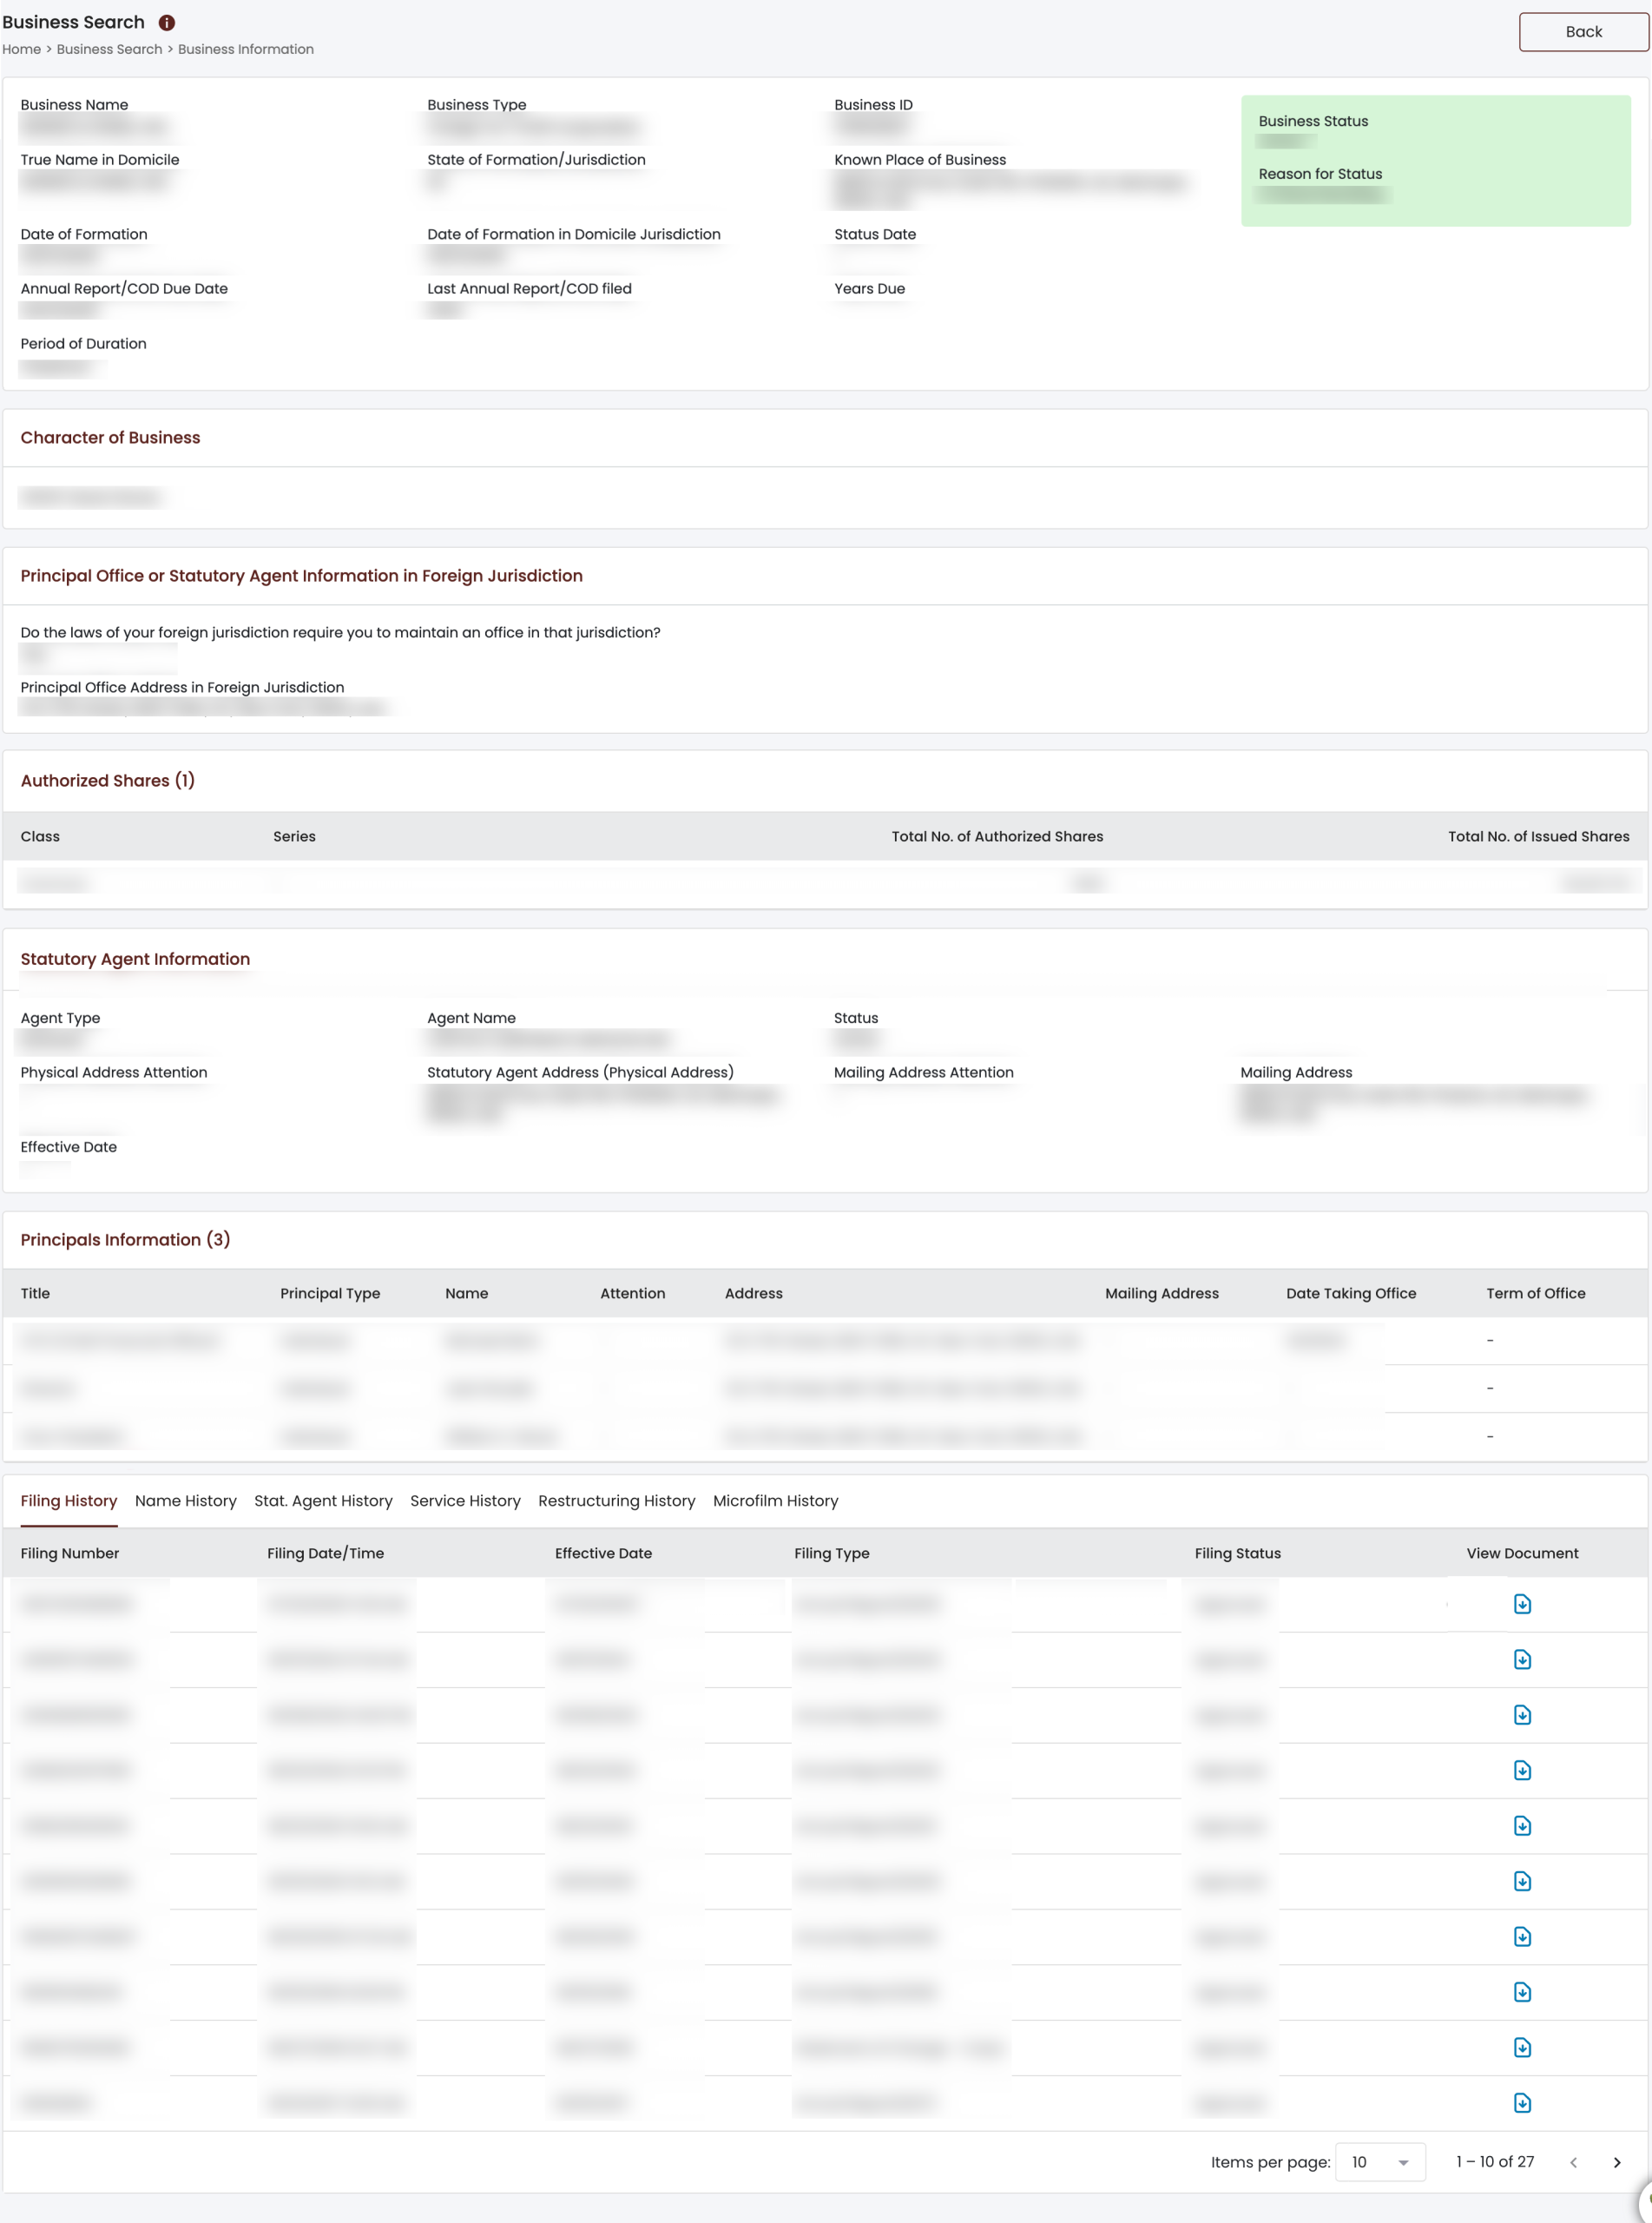Switch to the Microfilm History tab
This screenshot has width=1652, height=2223.
776,1501
